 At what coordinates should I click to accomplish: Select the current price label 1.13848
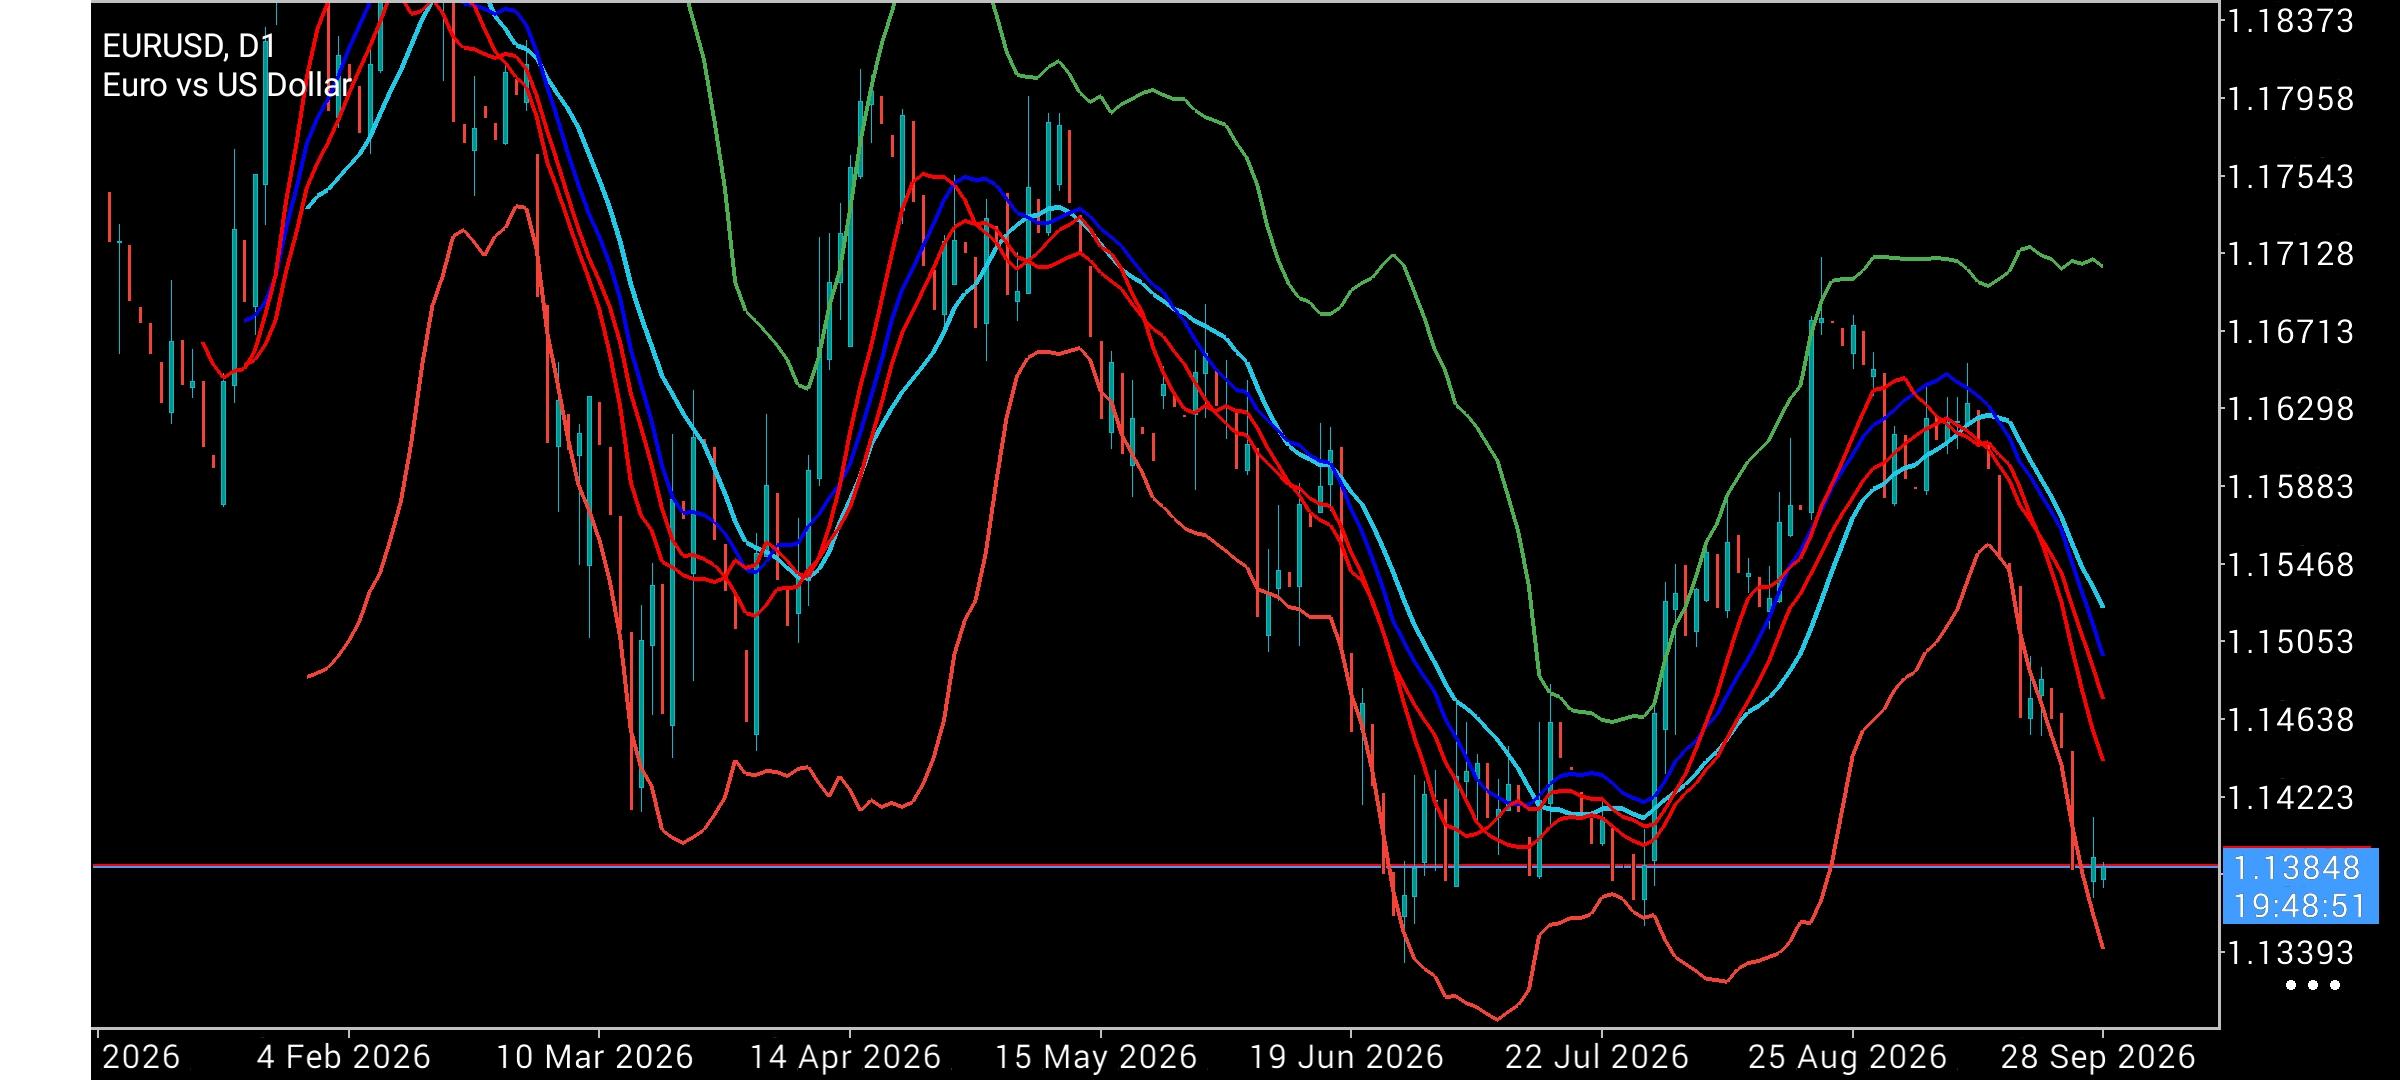[x=2296, y=867]
